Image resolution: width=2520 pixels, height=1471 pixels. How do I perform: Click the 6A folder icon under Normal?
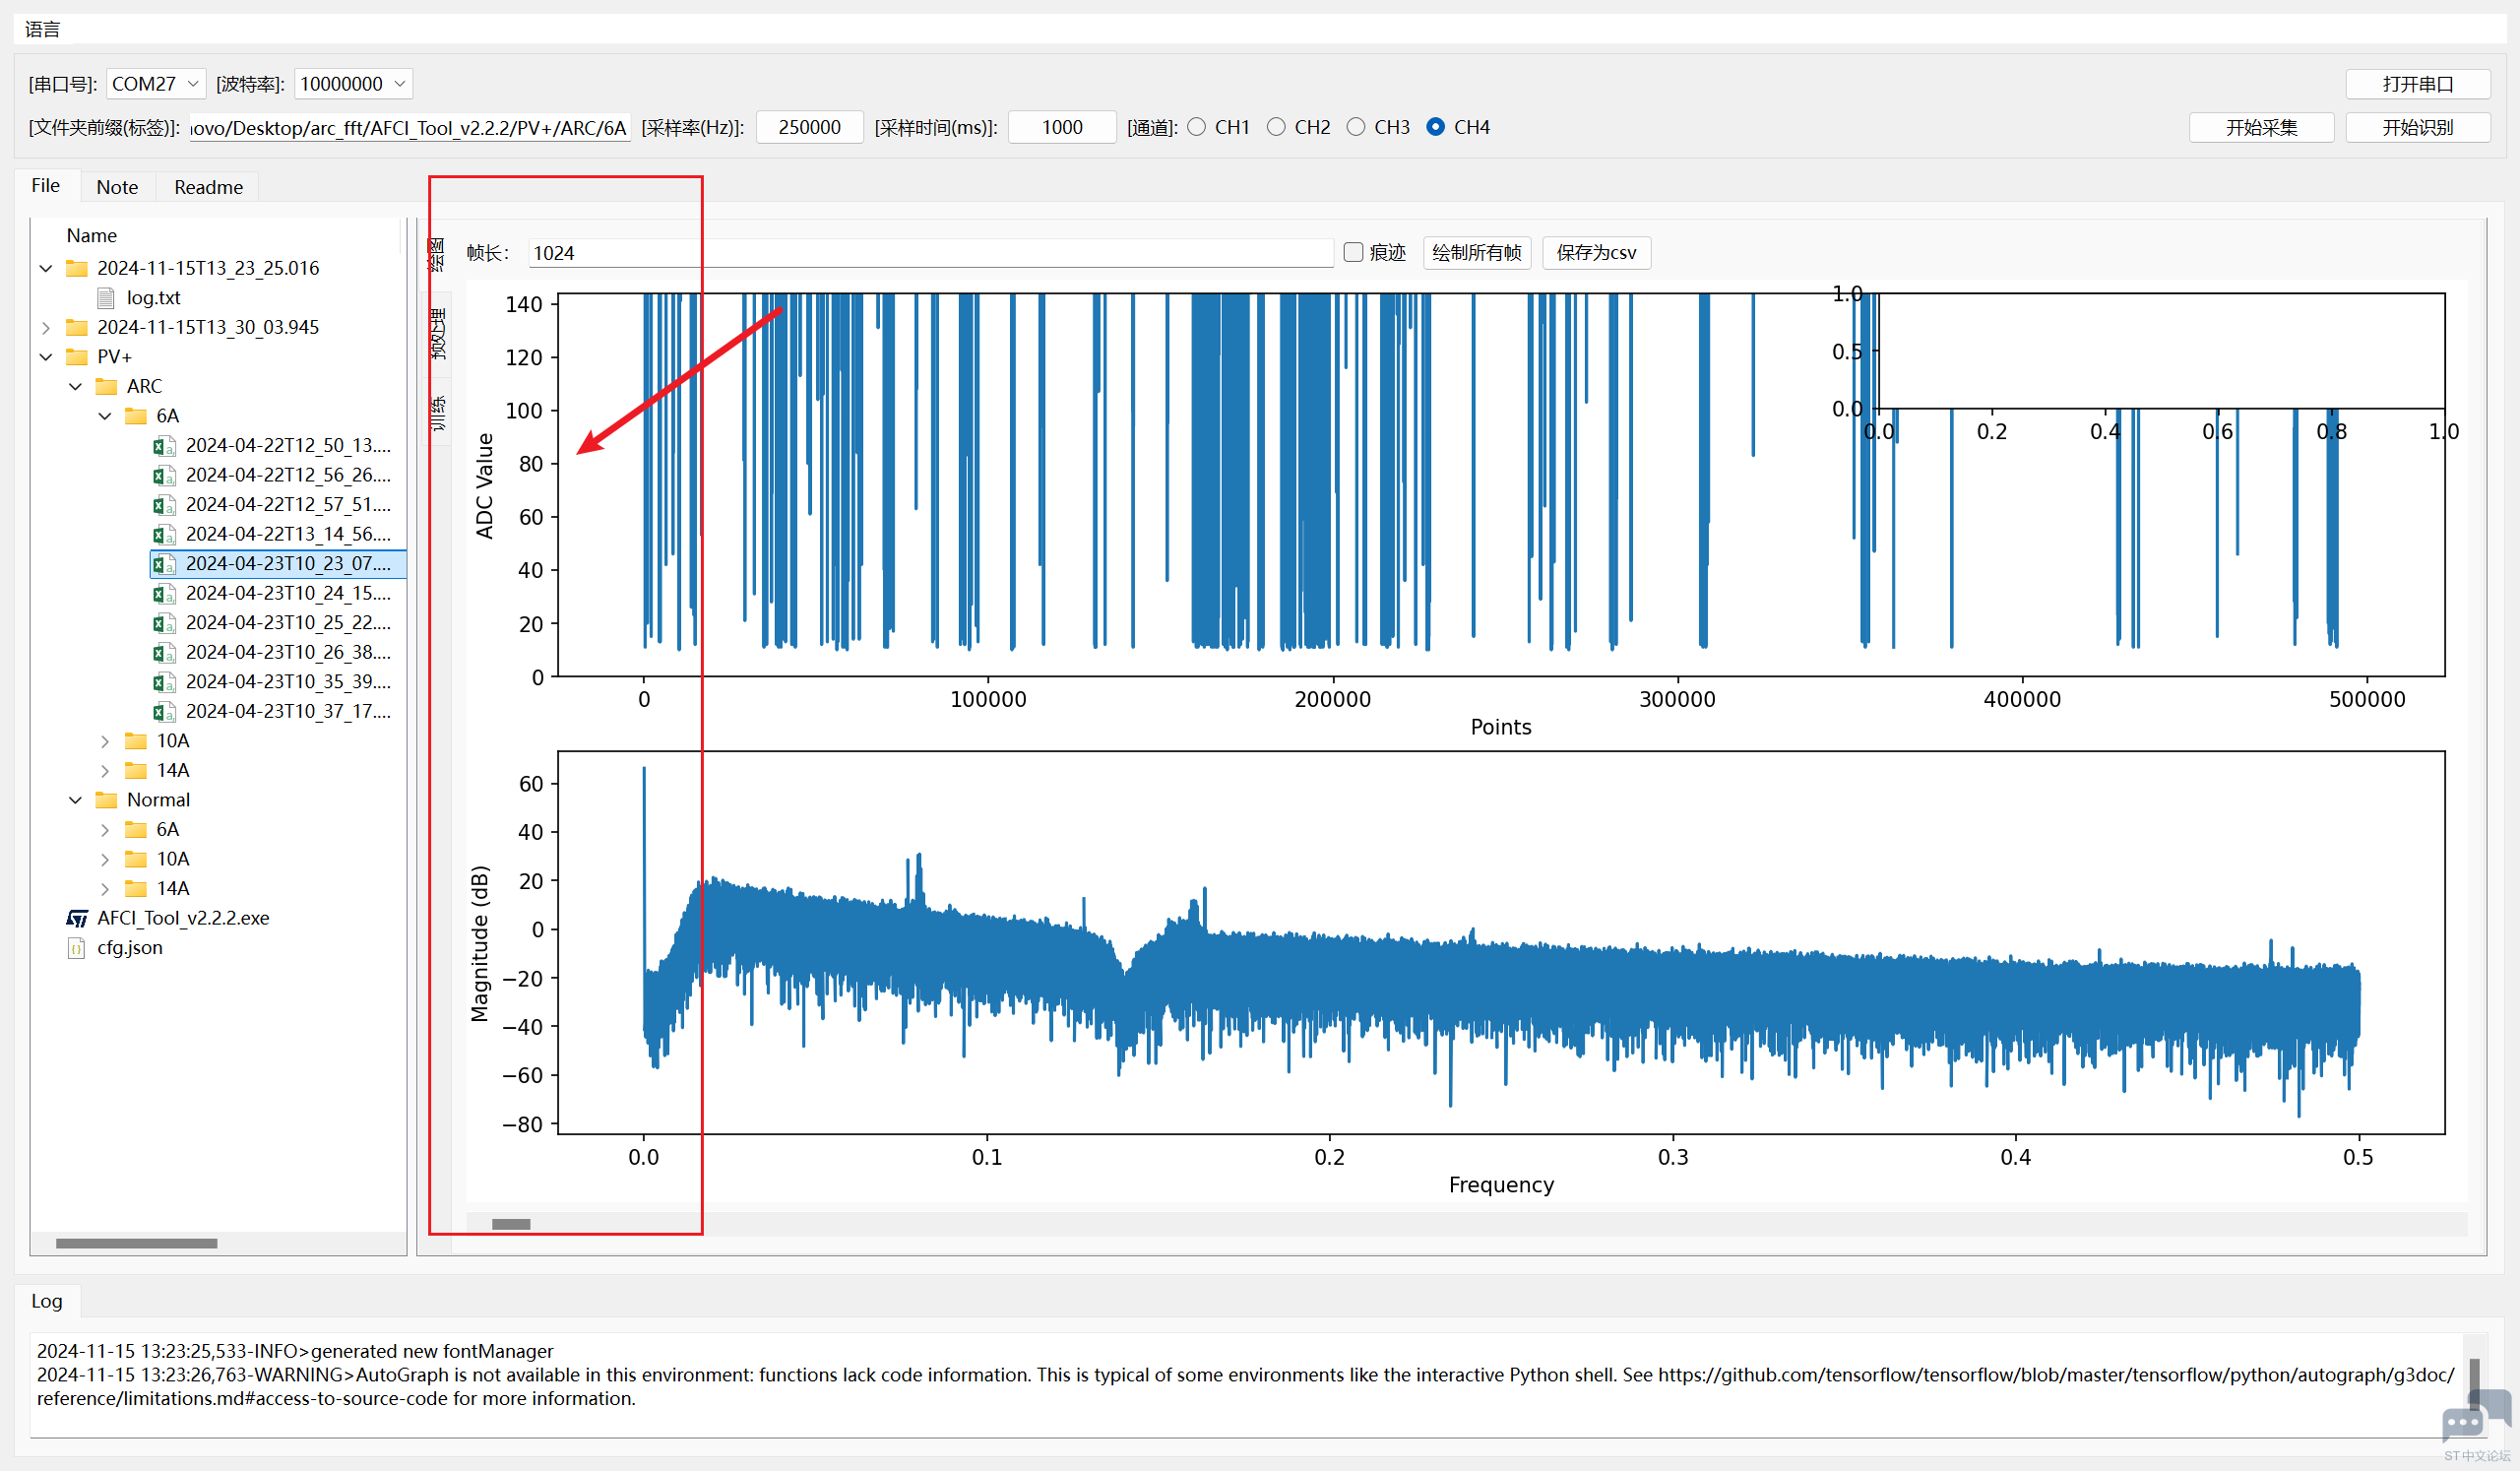[x=135, y=830]
